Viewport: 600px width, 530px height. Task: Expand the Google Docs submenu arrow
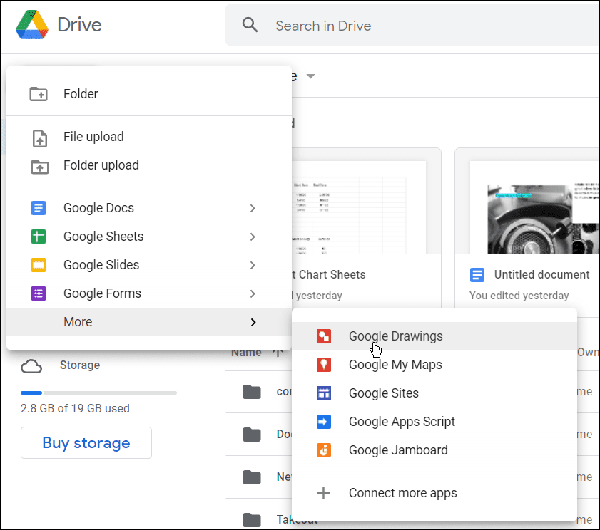[x=252, y=208]
